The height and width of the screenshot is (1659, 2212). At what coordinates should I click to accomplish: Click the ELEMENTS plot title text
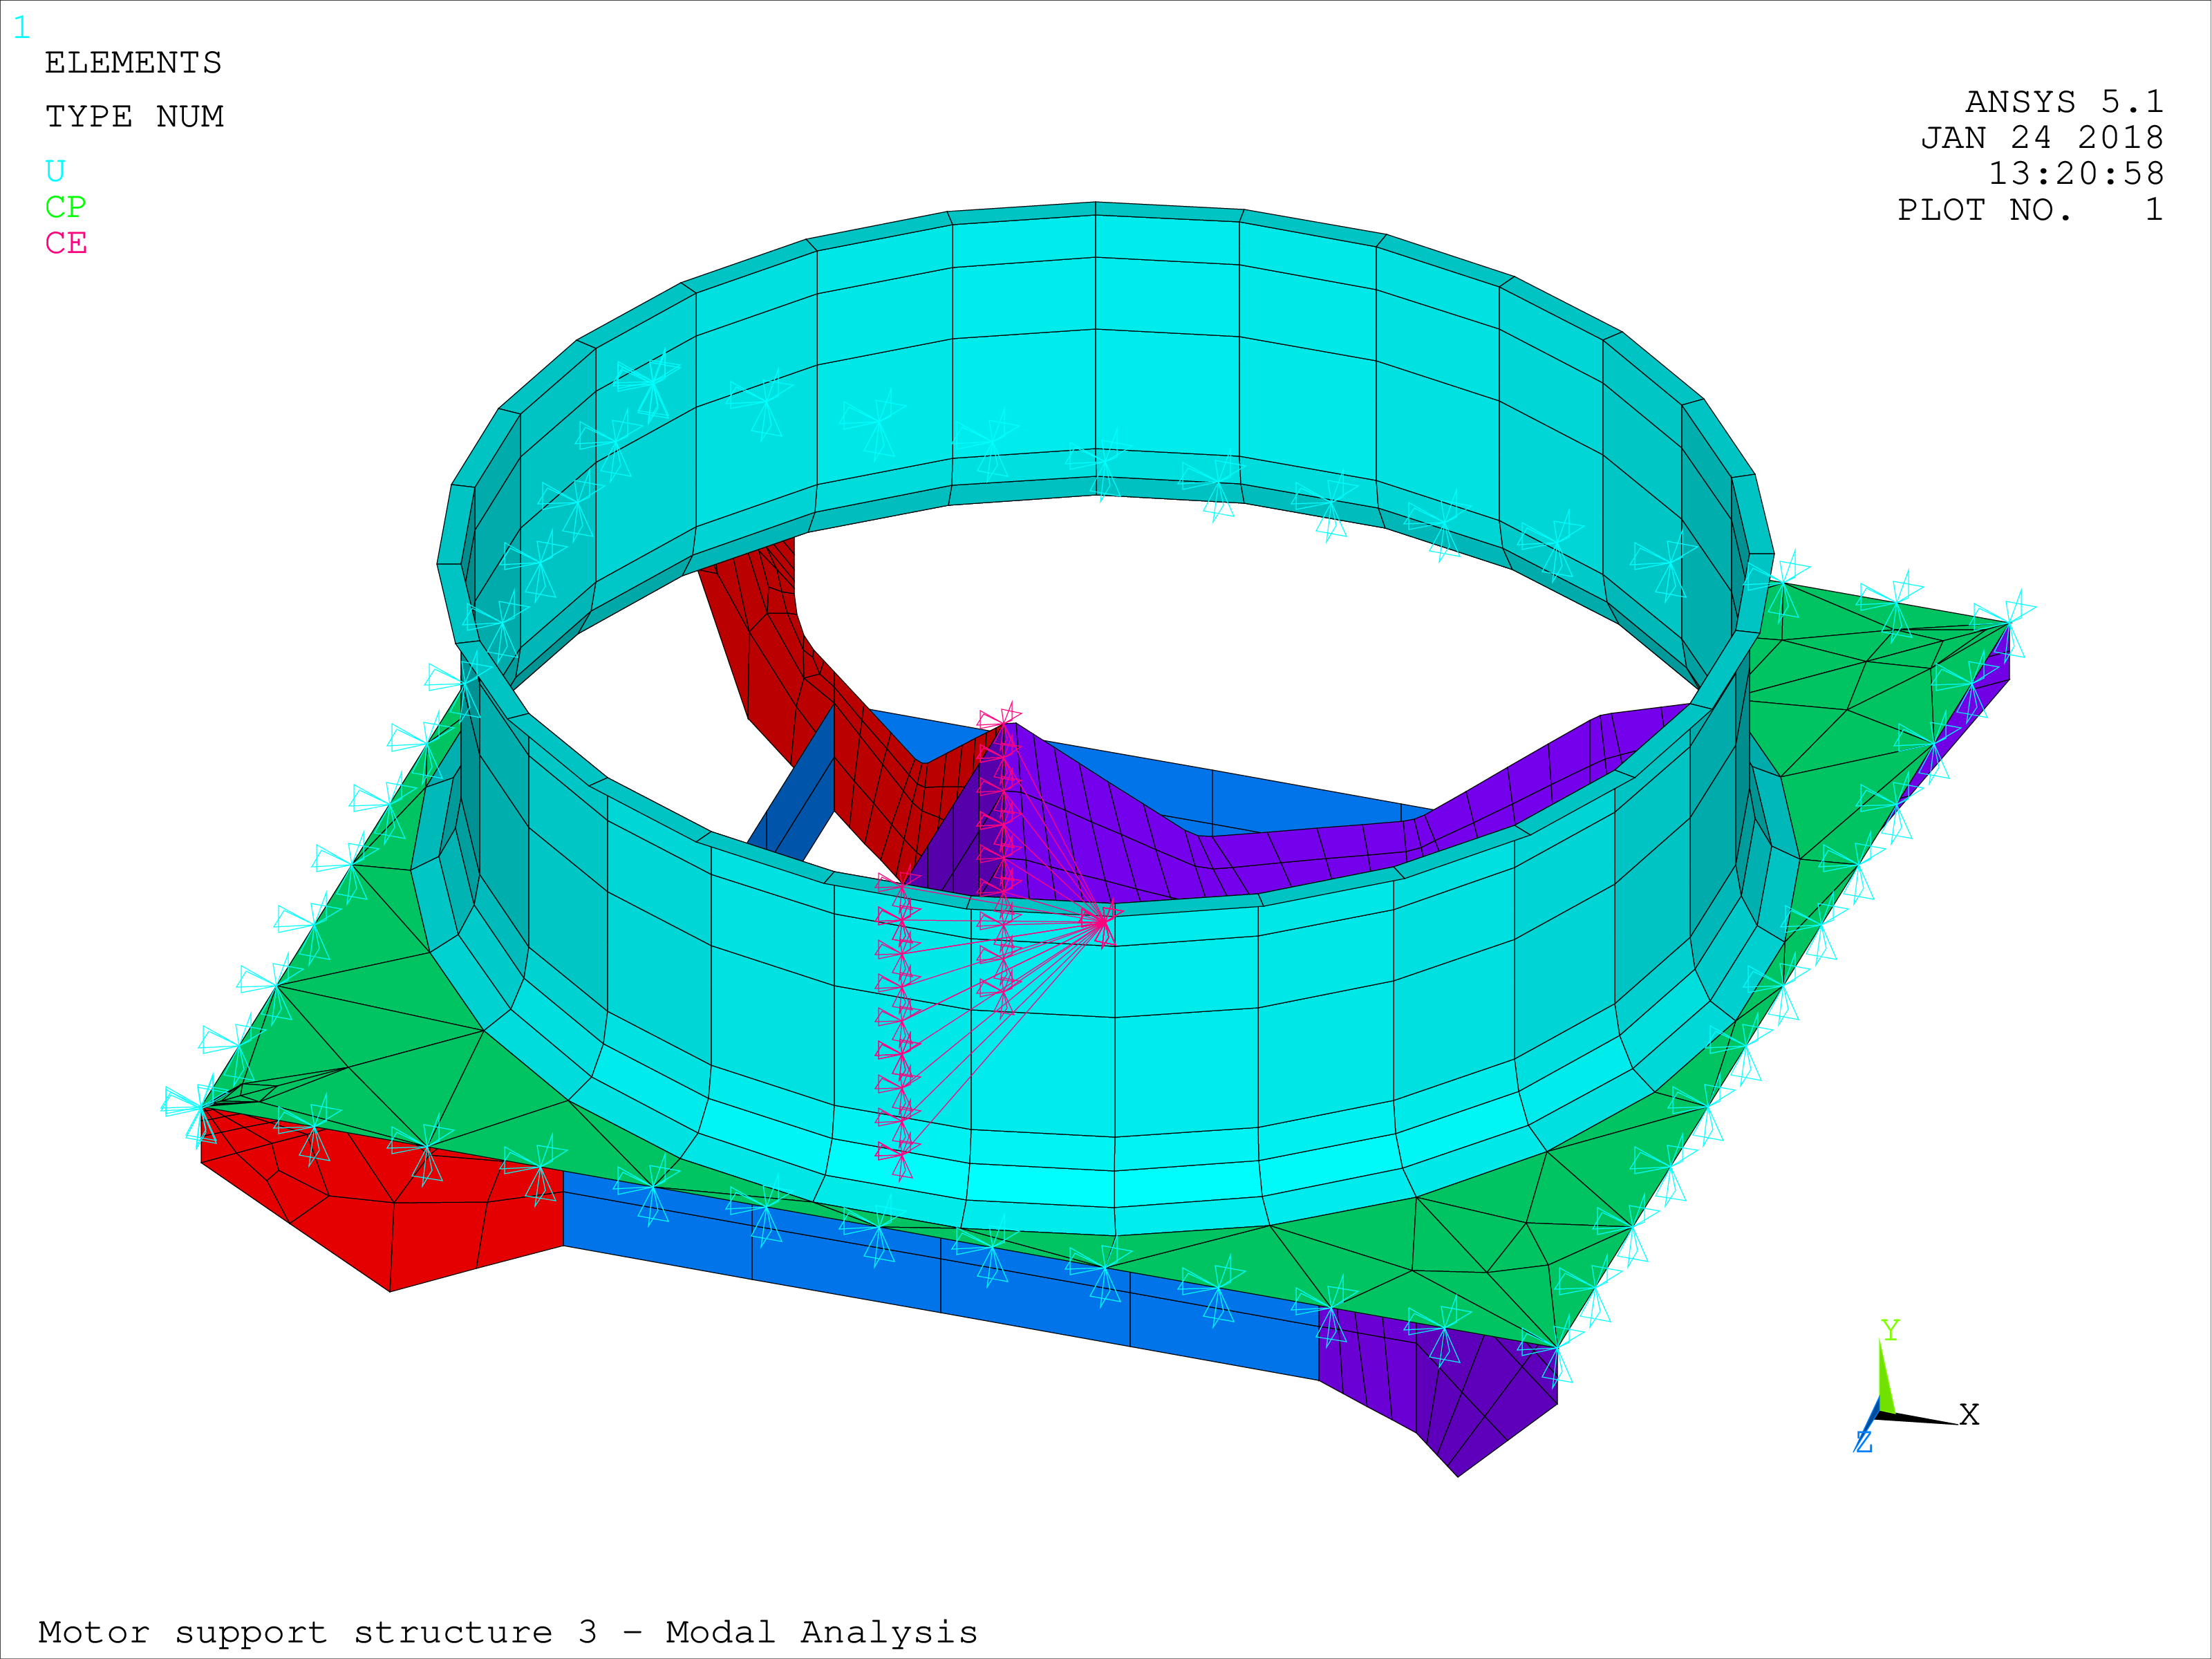(133, 63)
